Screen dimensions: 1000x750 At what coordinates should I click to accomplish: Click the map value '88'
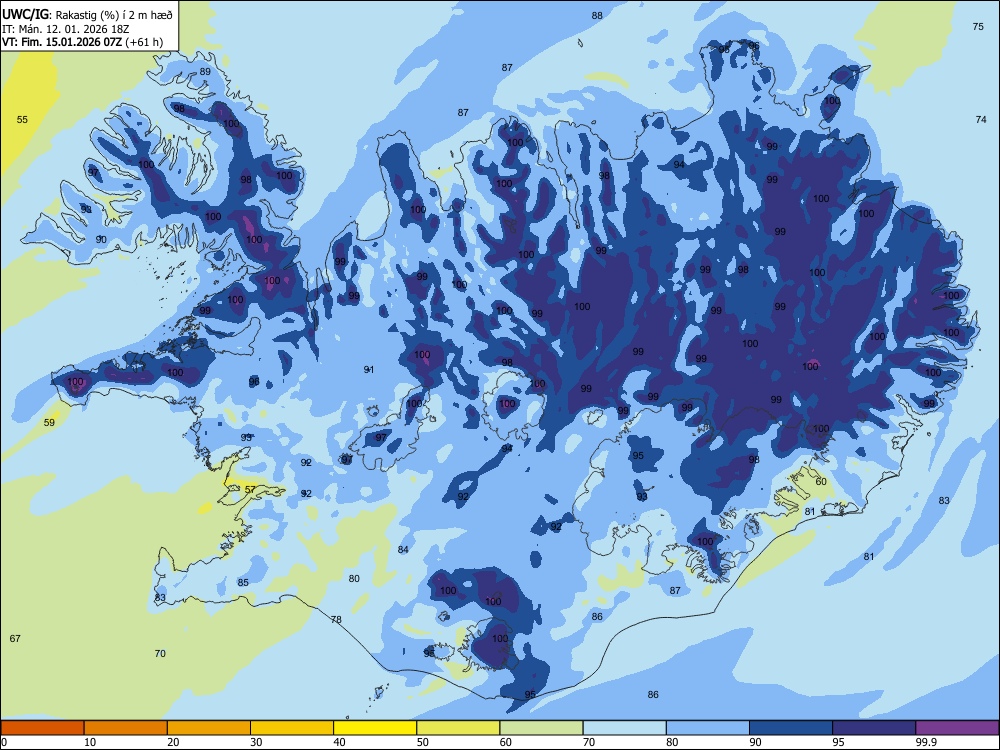pyautogui.click(x=597, y=15)
